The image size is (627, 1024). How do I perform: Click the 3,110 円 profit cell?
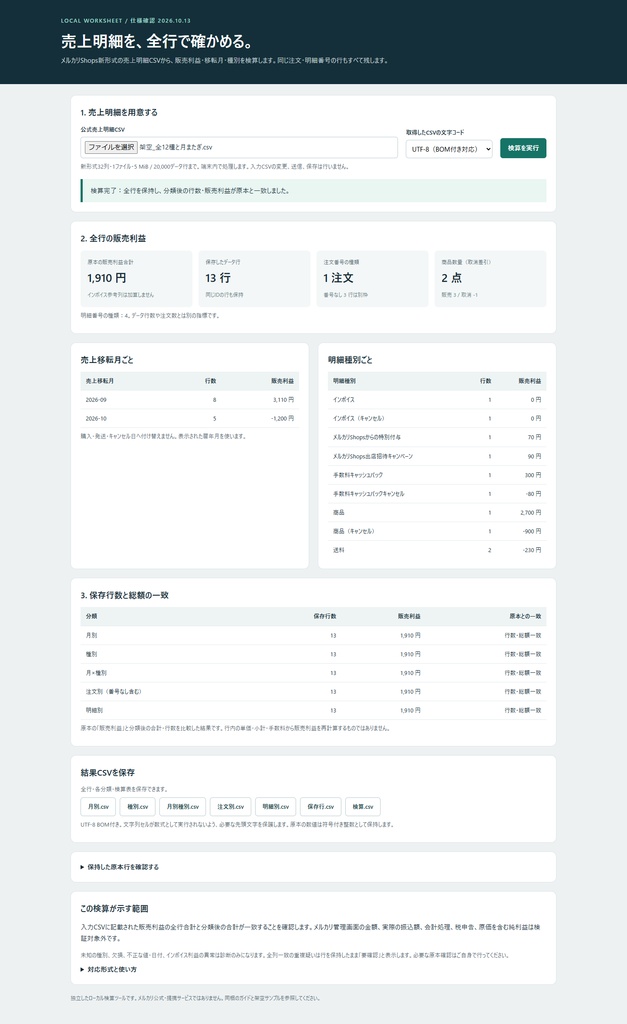click(x=283, y=400)
